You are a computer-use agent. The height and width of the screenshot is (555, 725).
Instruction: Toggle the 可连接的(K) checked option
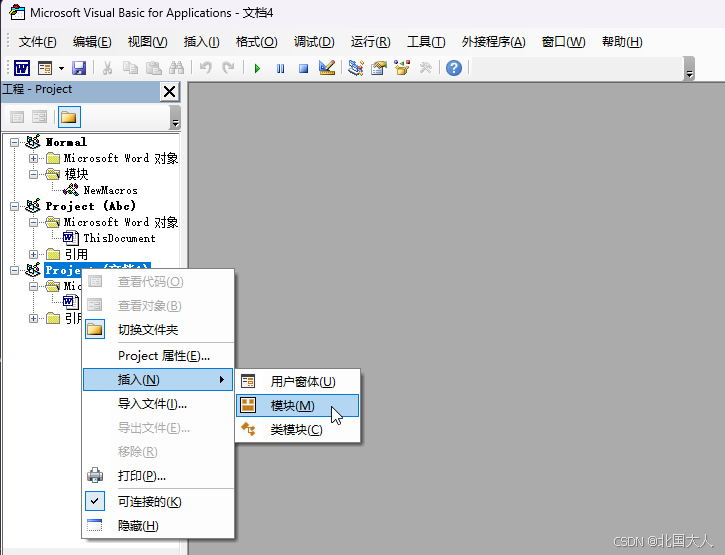click(158, 502)
